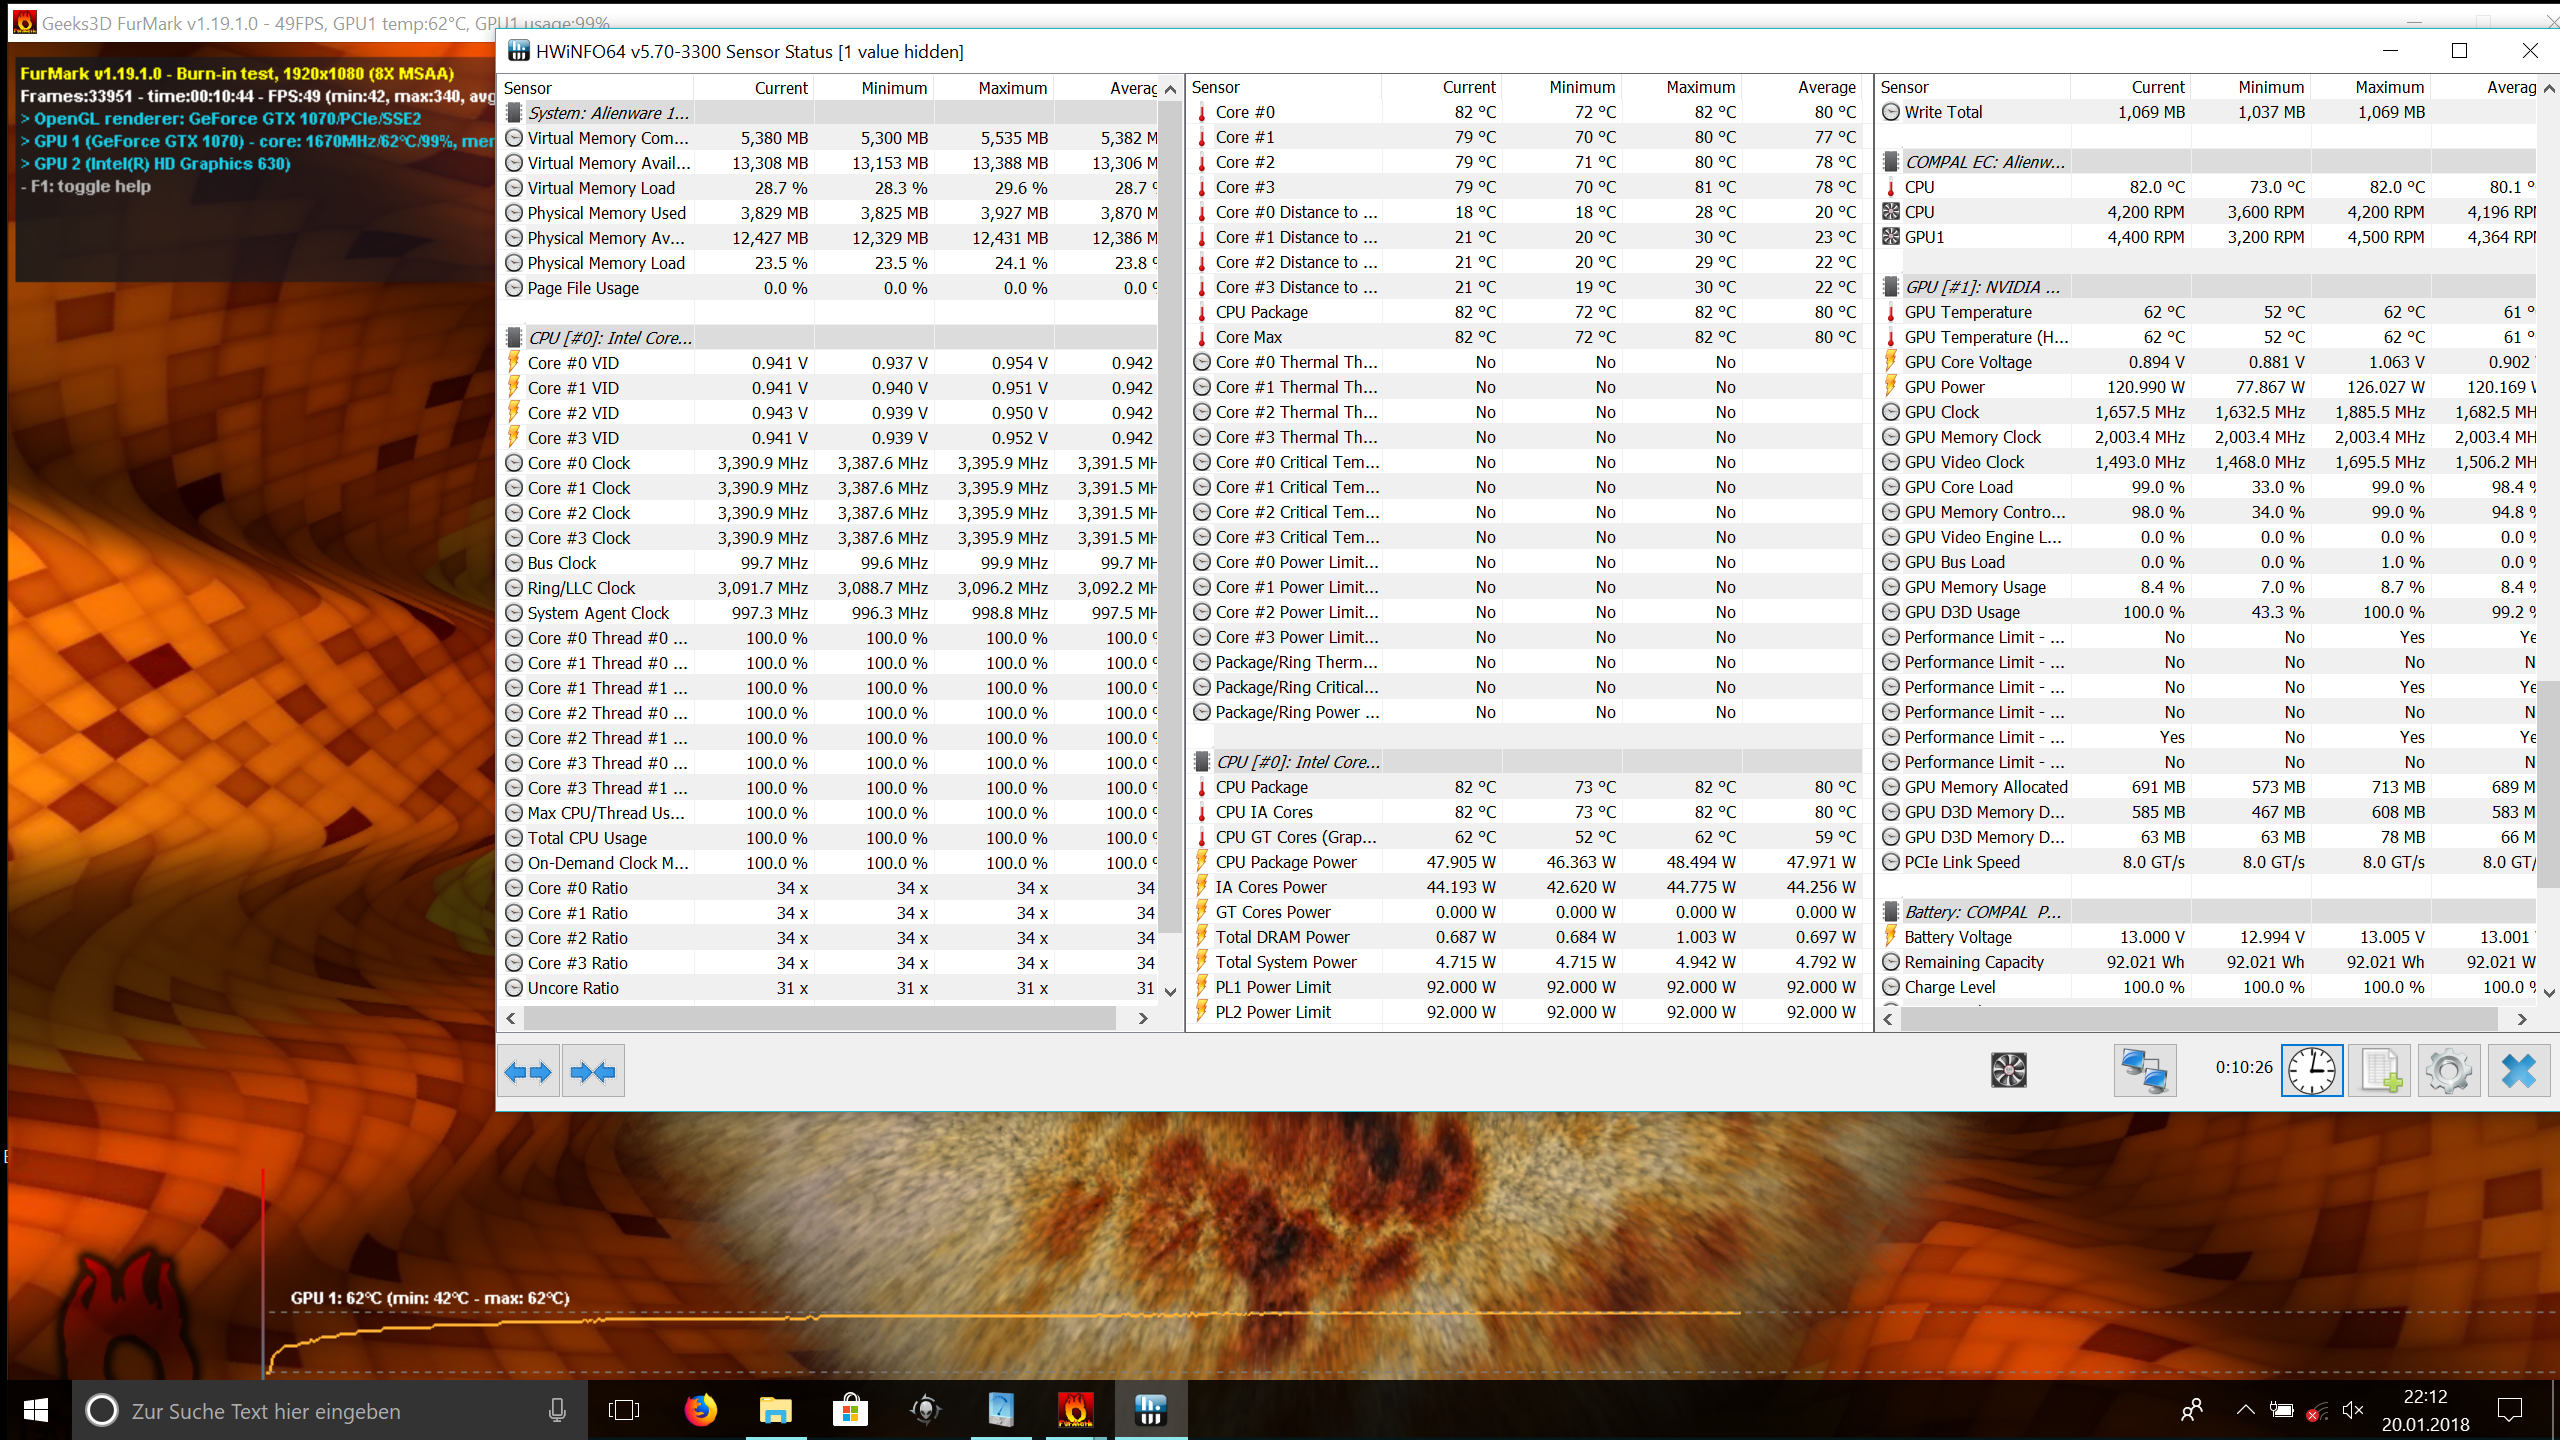Select the PL1 Power Limit row
The width and height of the screenshot is (2560, 1440).
click(x=1526, y=987)
